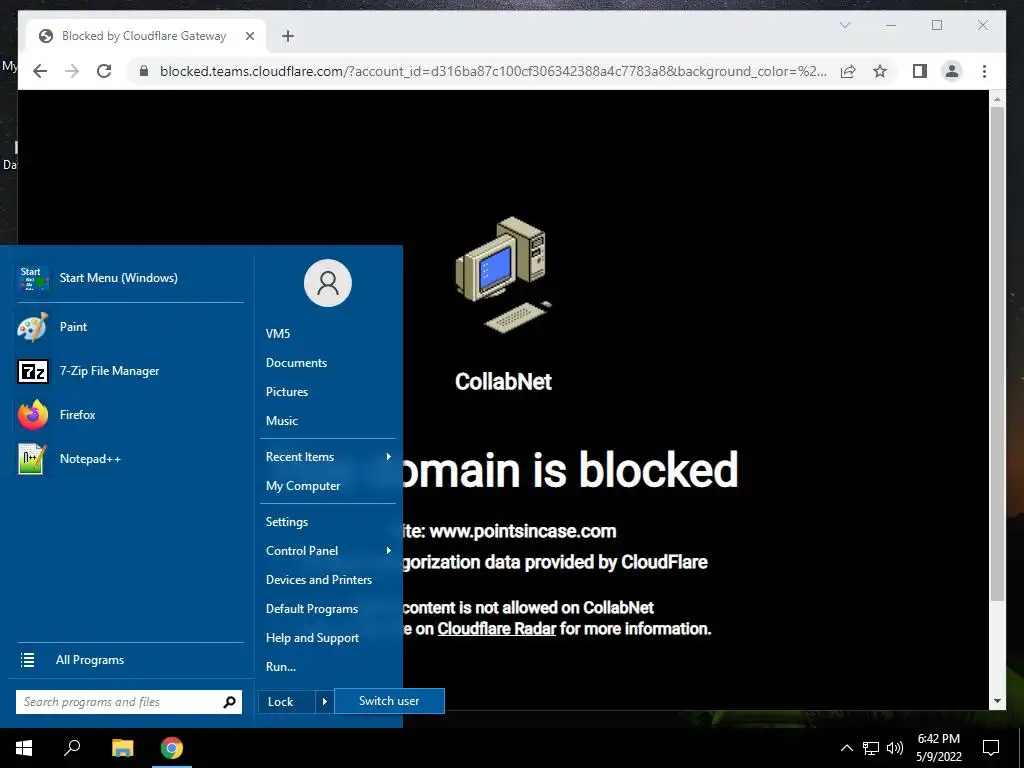Screen dimensions: 1024x768
Task: Click the Windows Start button on taskbar
Action: point(24,748)
